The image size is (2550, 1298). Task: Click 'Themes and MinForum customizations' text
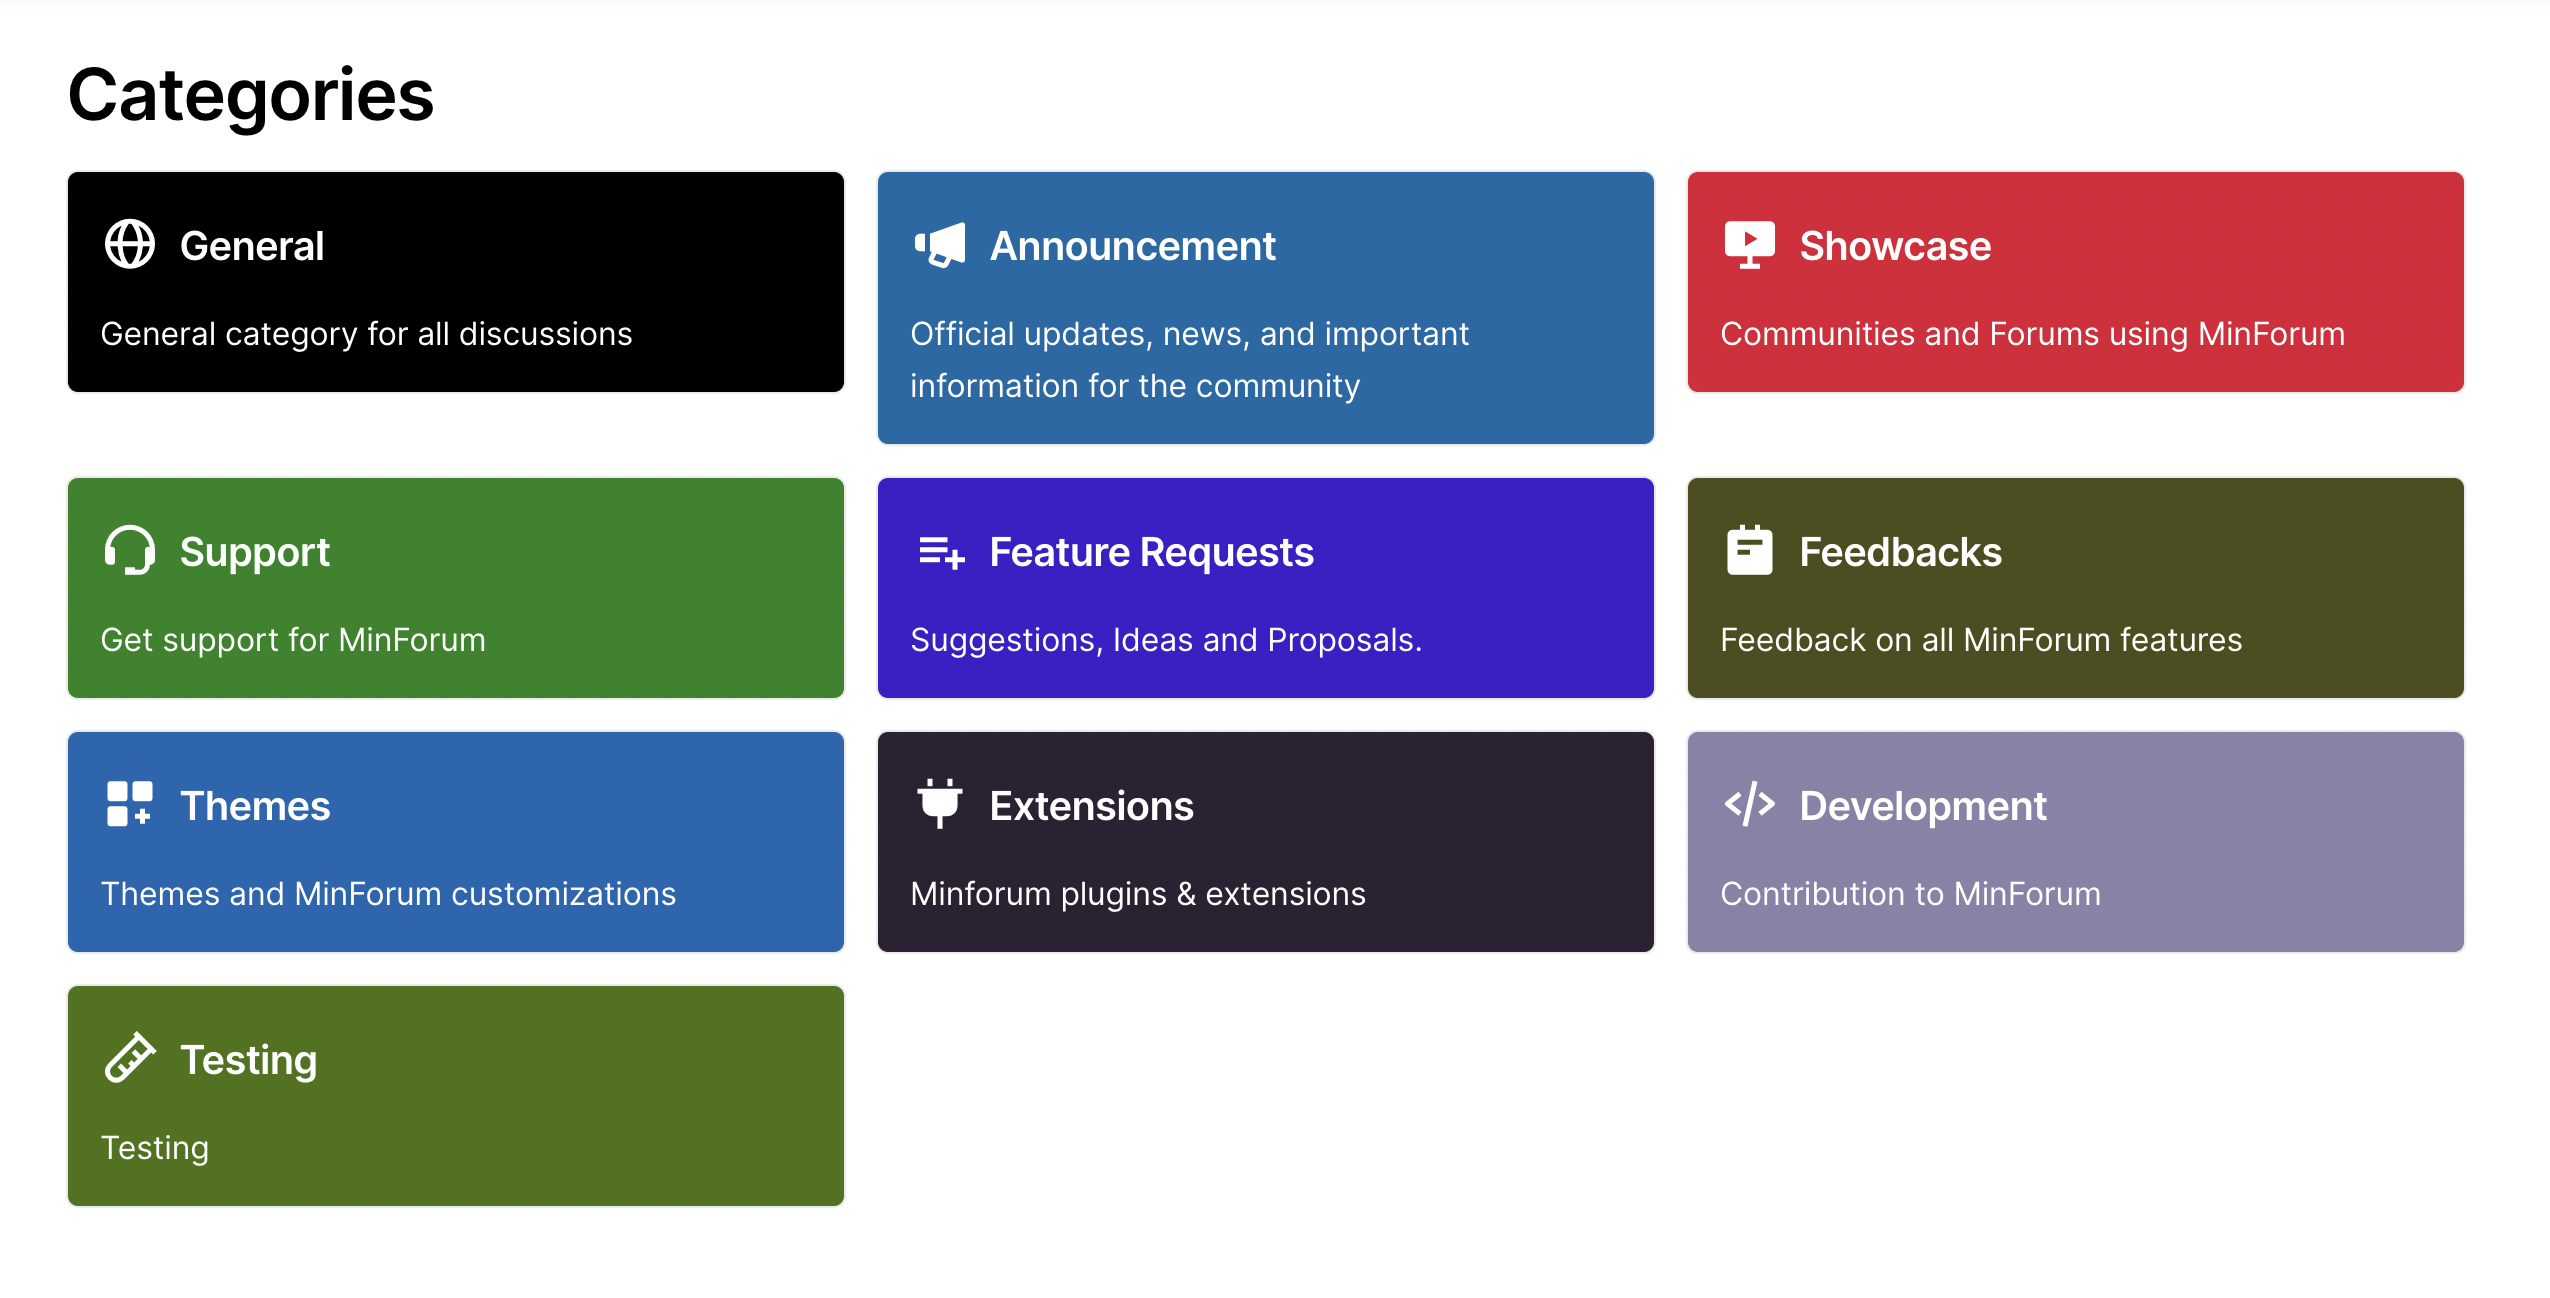click(389, 894)
